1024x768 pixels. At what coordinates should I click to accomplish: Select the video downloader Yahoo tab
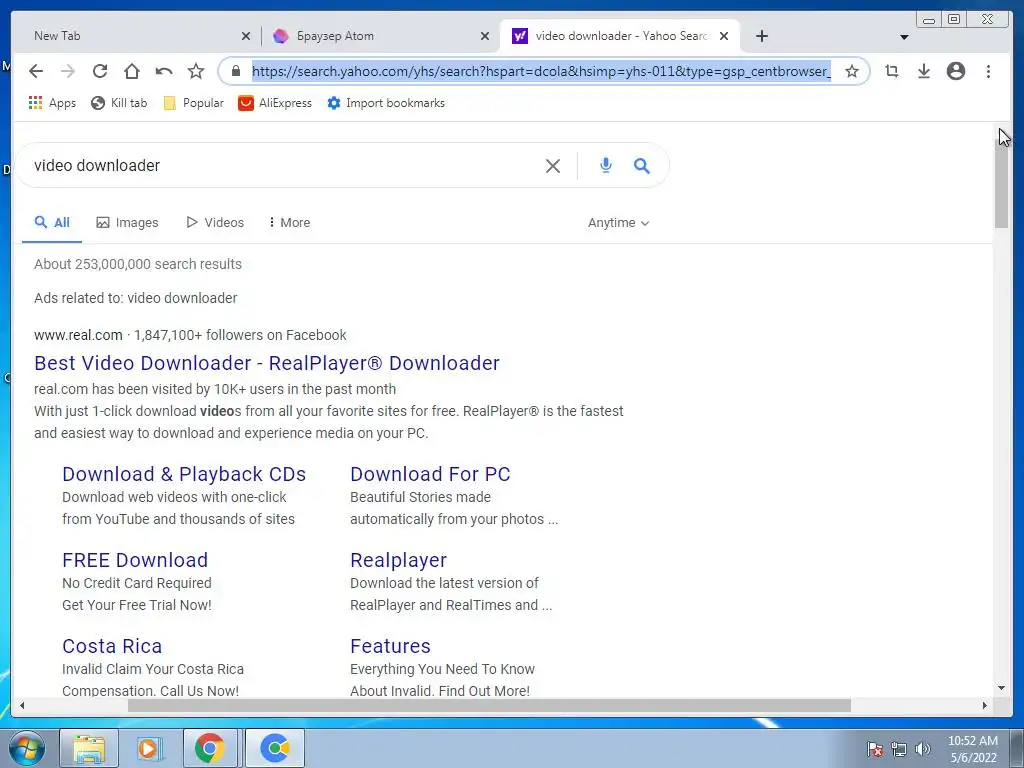619,36
